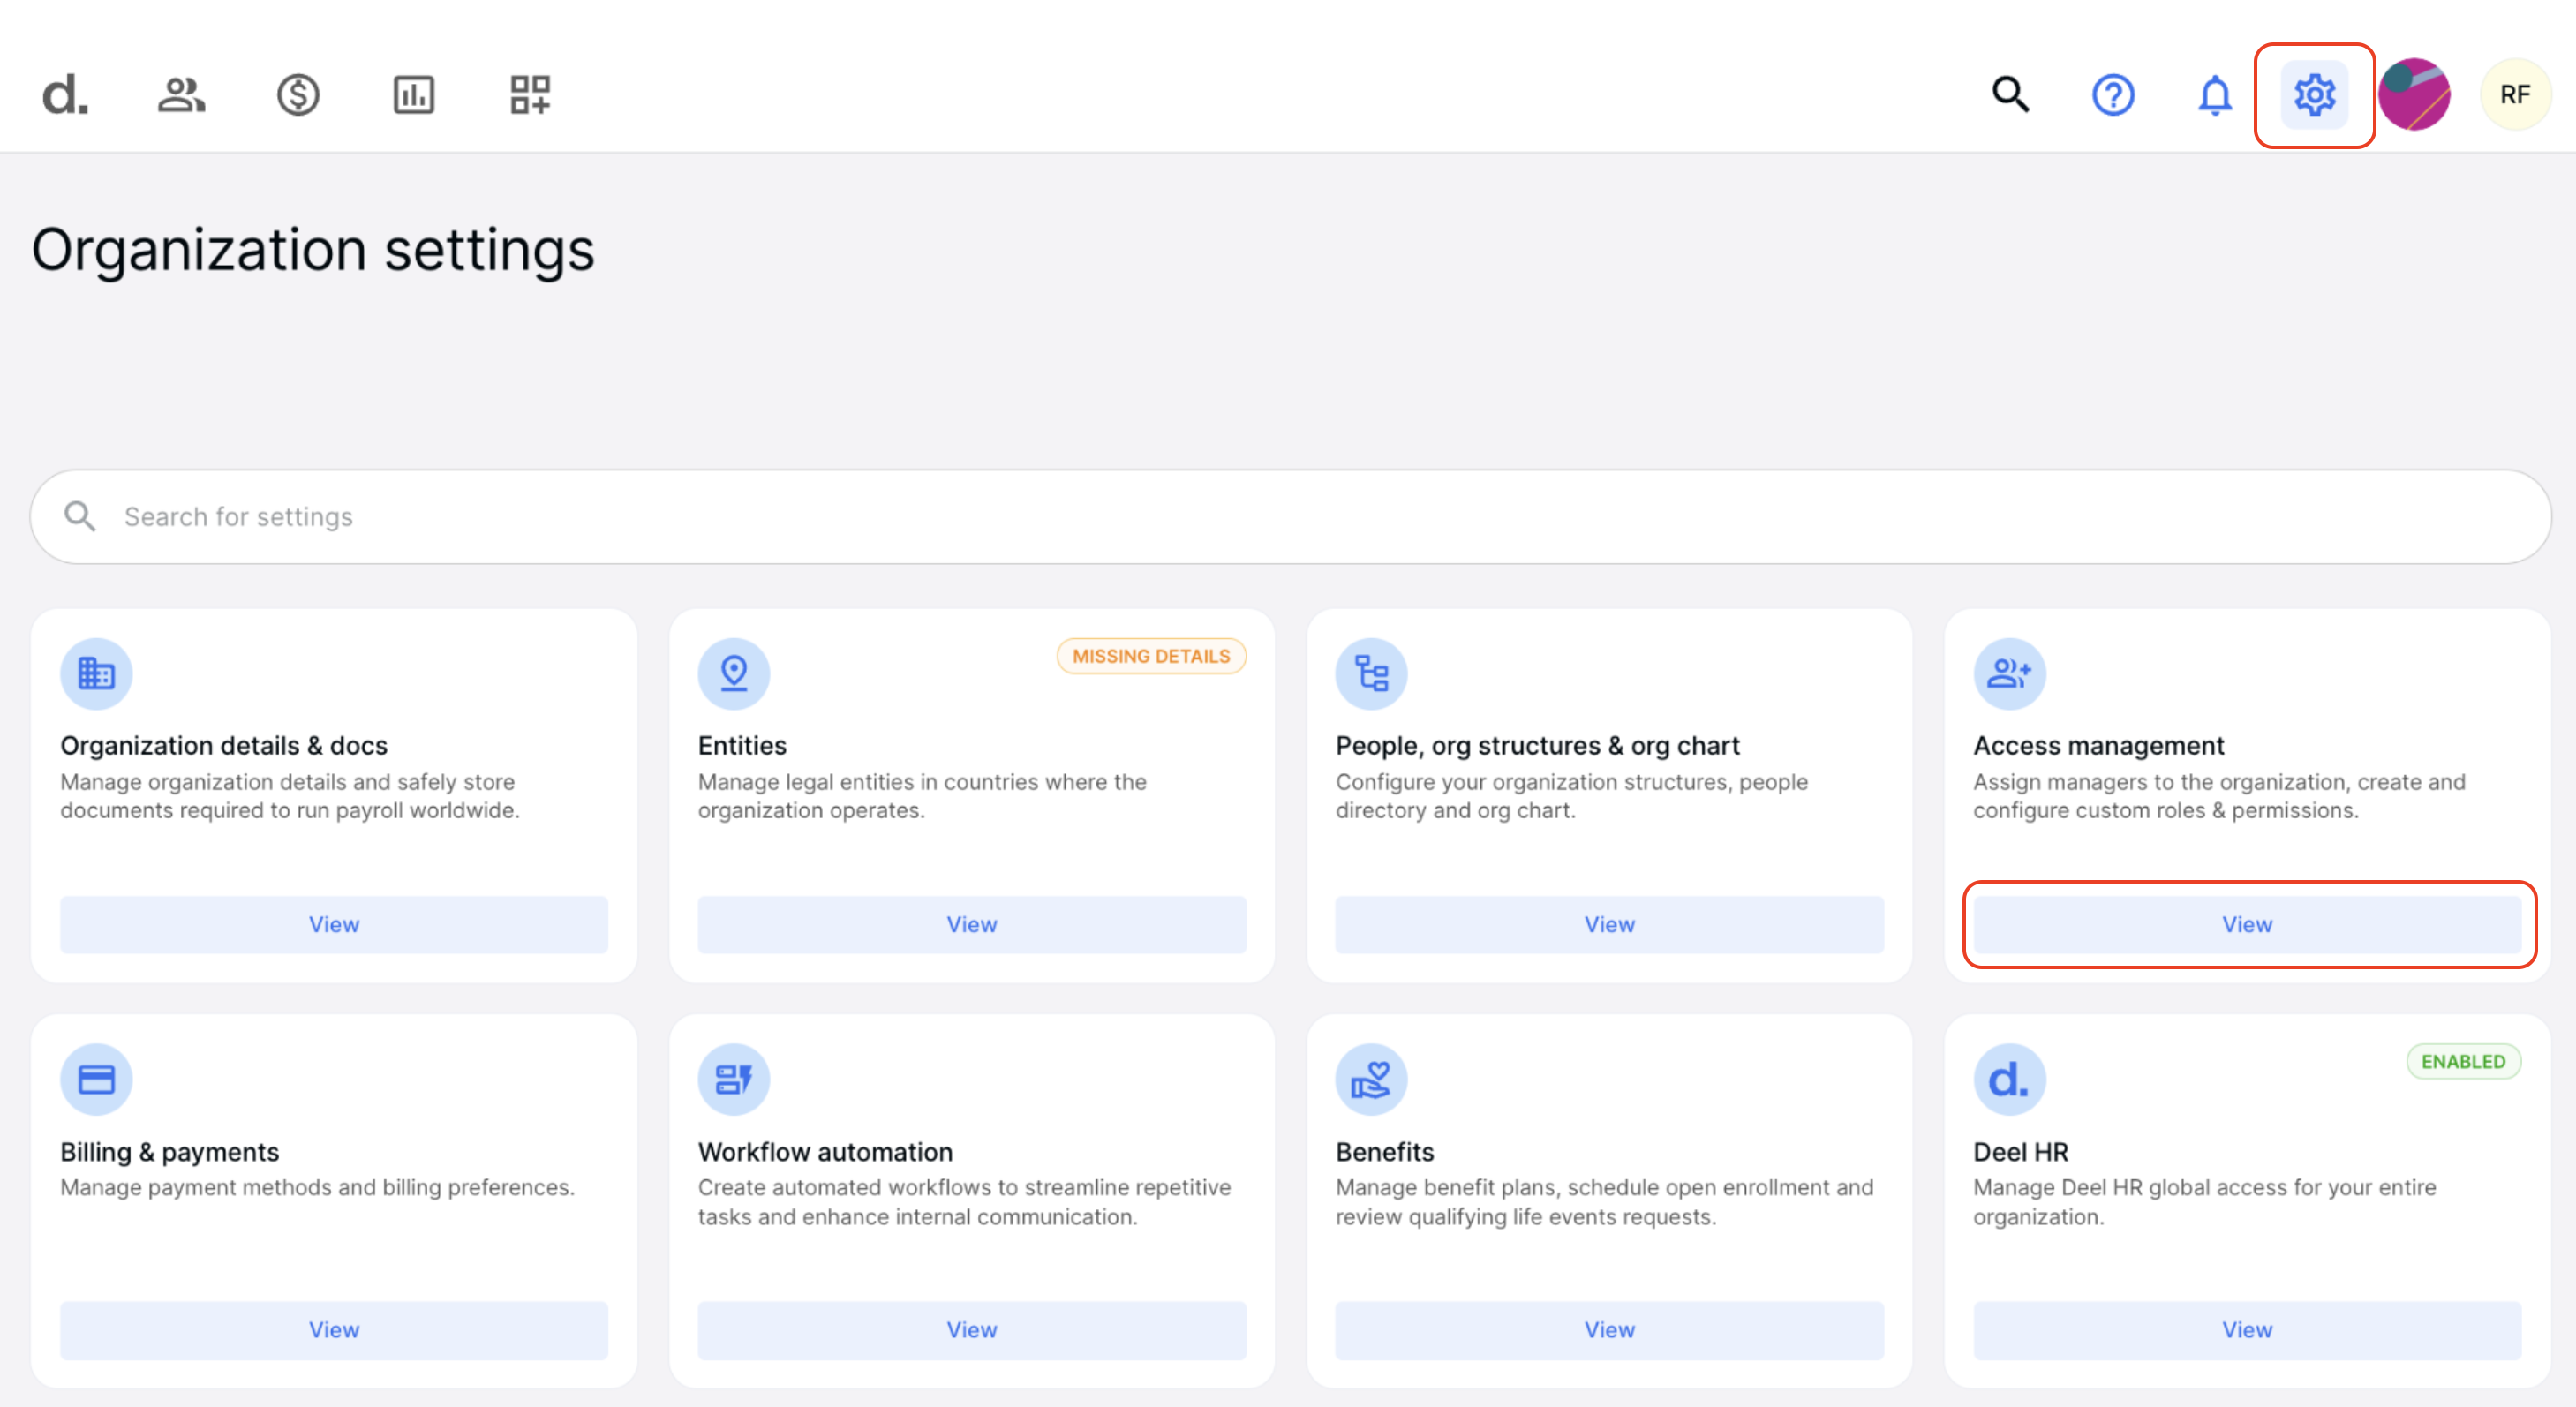Open the RF profile avatar
This screenshot has width=2576, height=1407.
point(2515,94)
